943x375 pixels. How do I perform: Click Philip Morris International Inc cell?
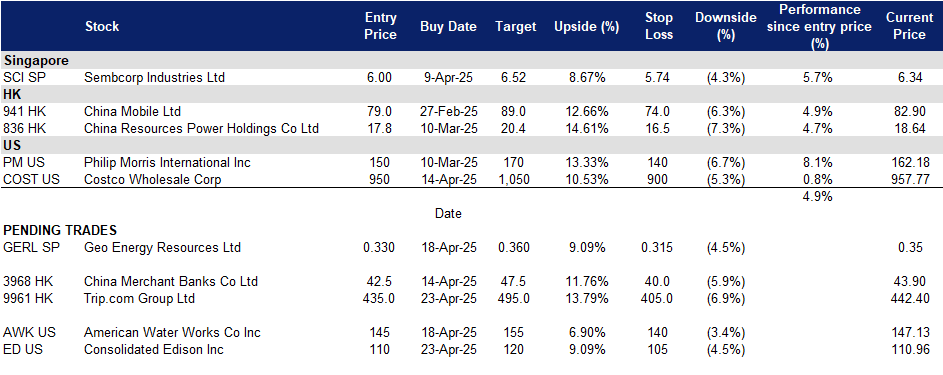click(x=167, y=163)
